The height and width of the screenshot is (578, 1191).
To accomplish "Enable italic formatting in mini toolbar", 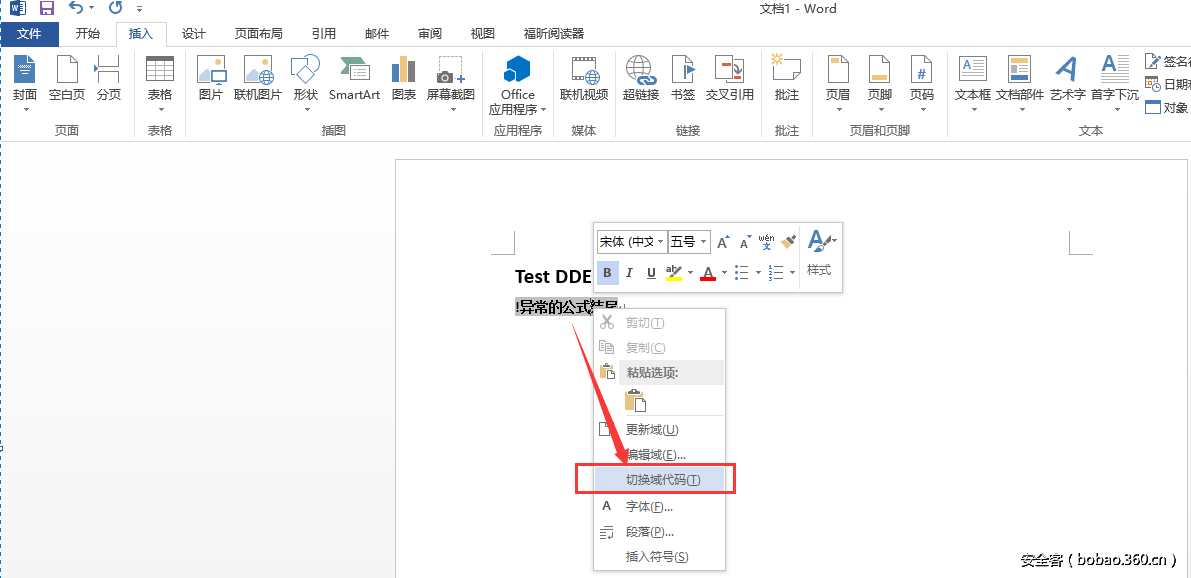I will [x=629, y=272].
